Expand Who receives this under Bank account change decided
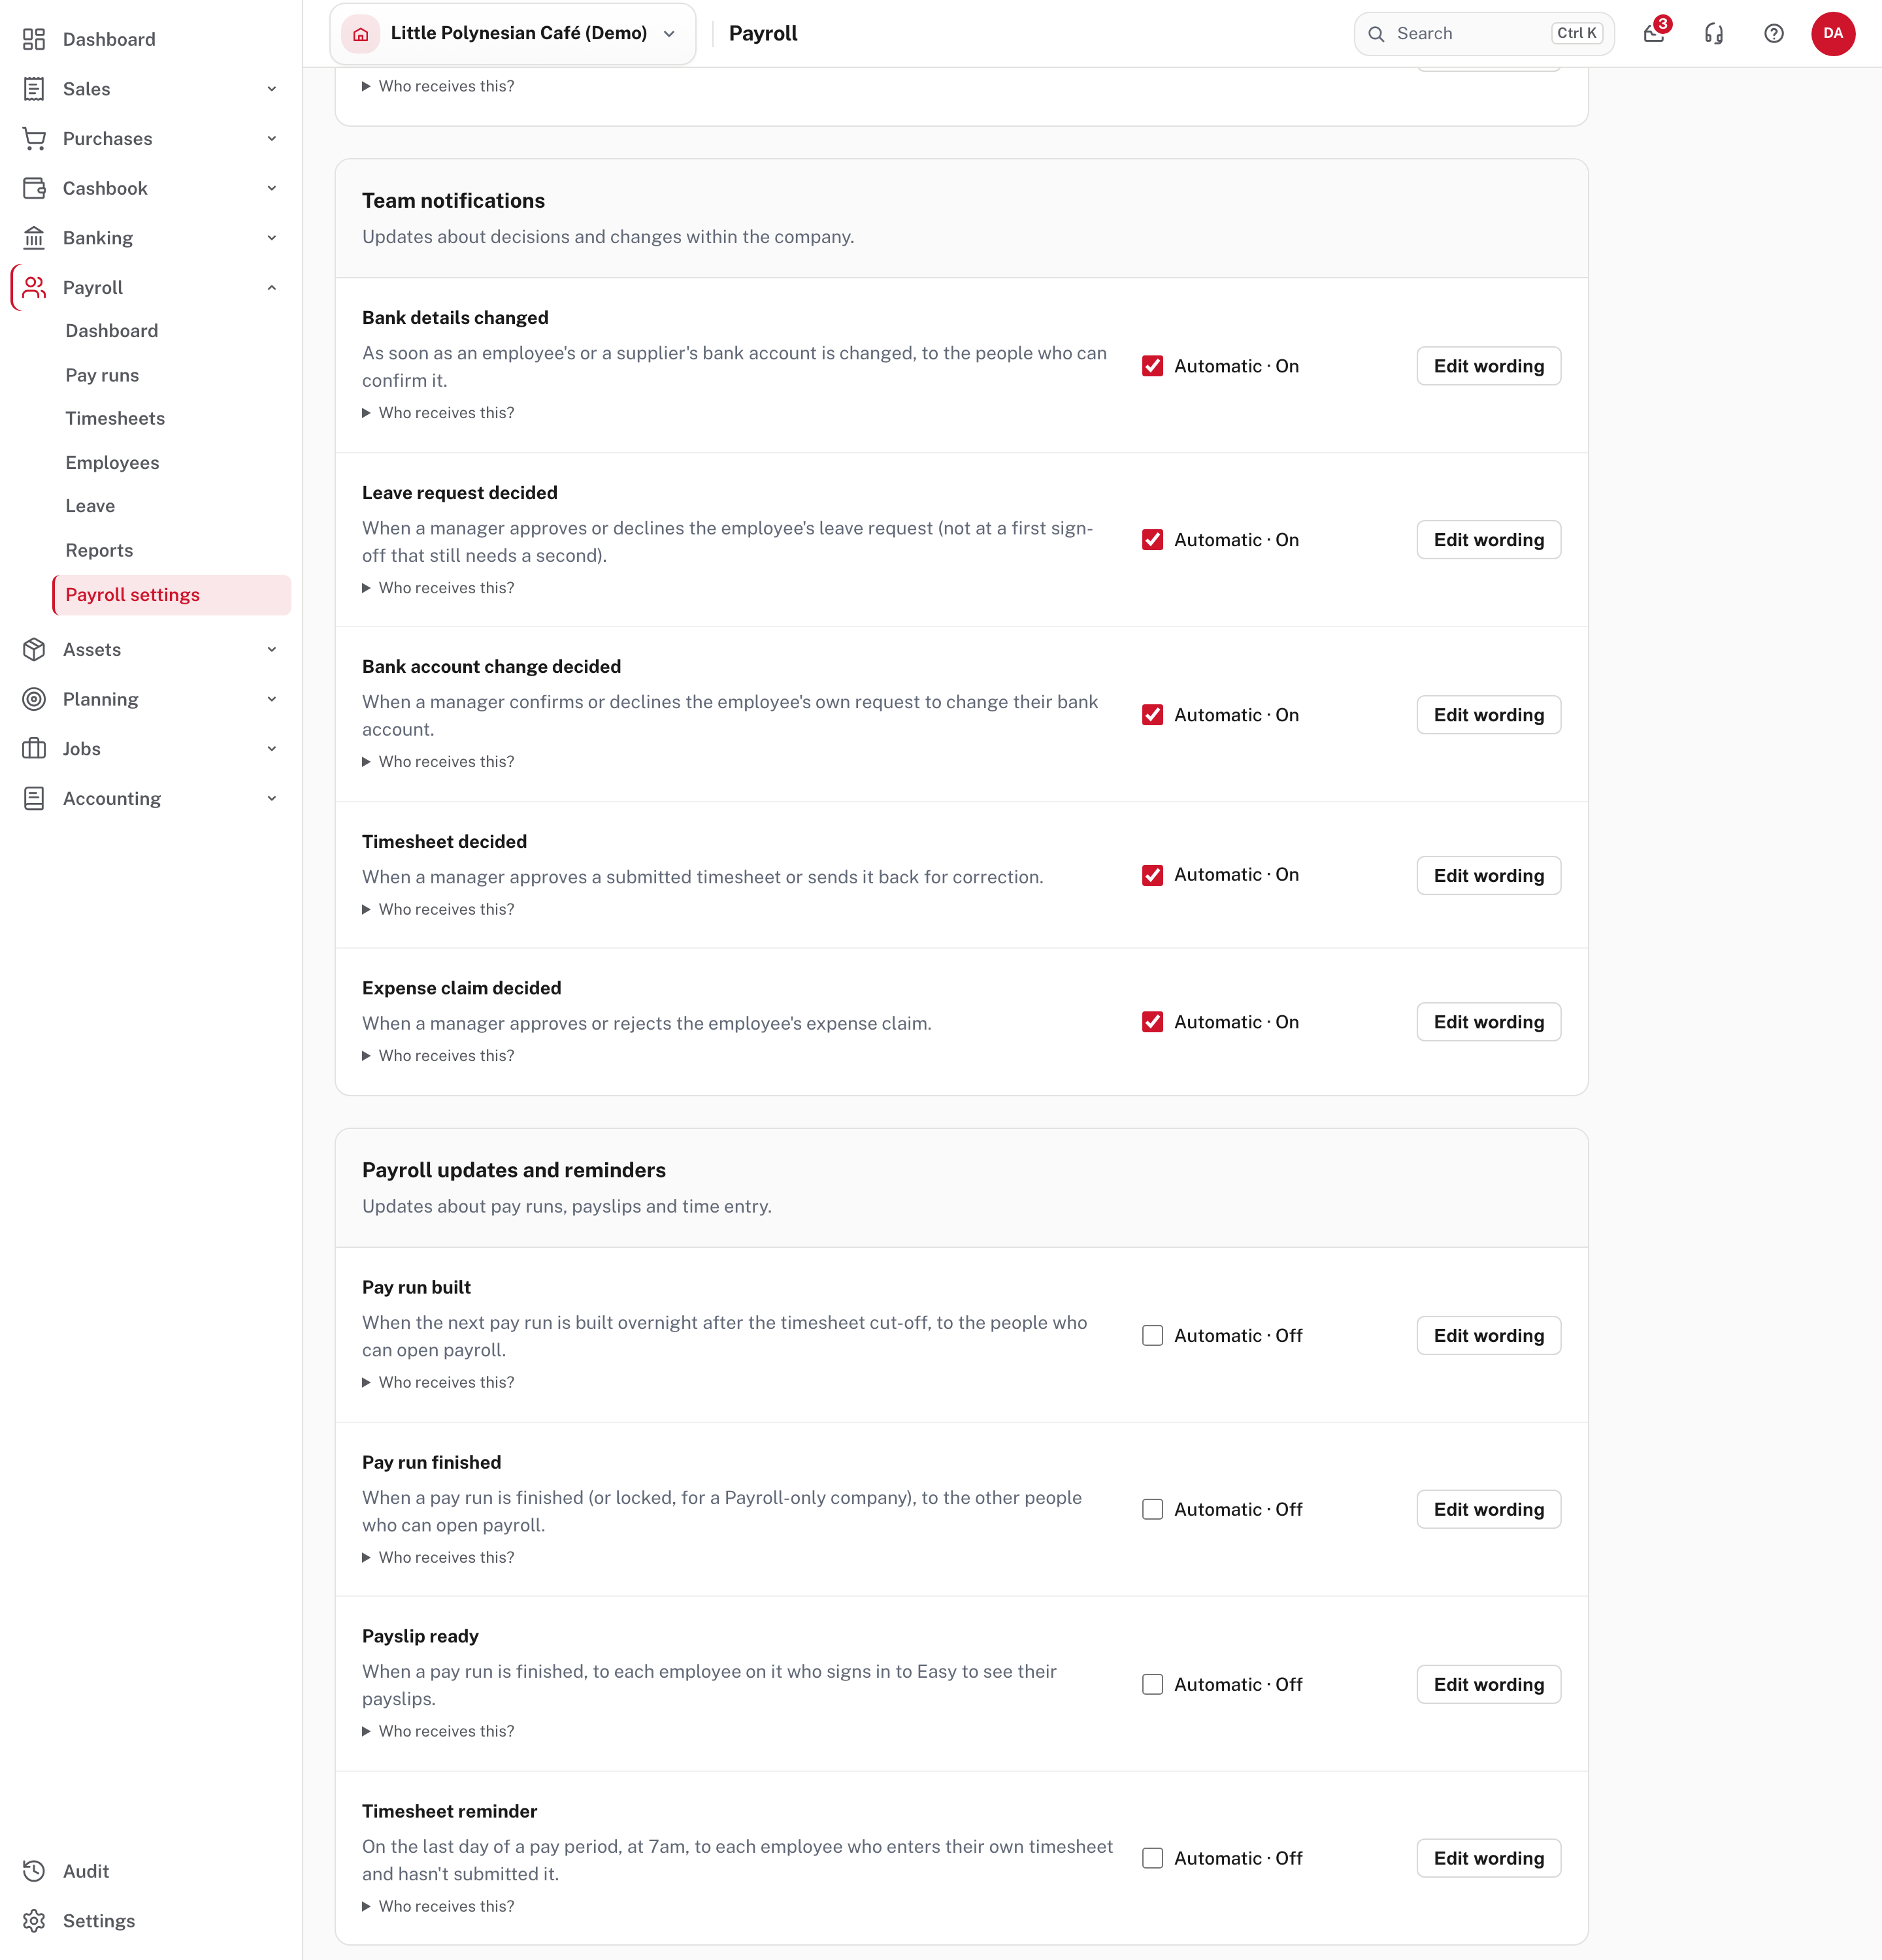 coord(438,762)
